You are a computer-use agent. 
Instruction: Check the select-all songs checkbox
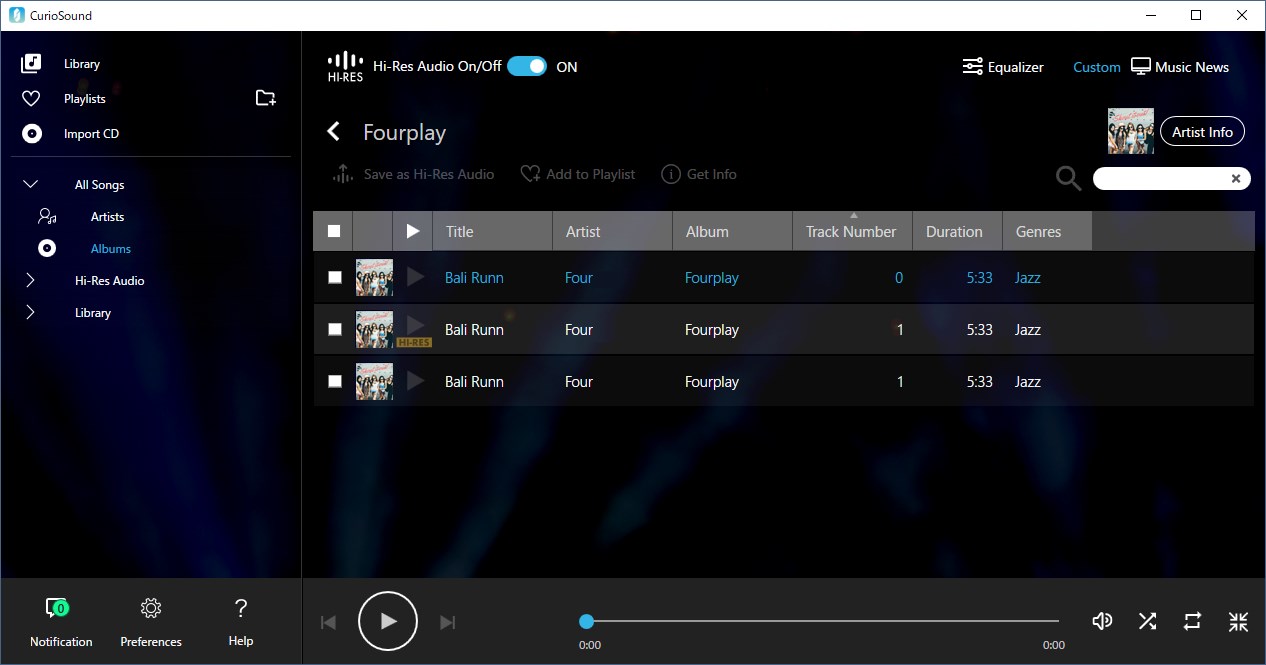[x=333, y=230]
